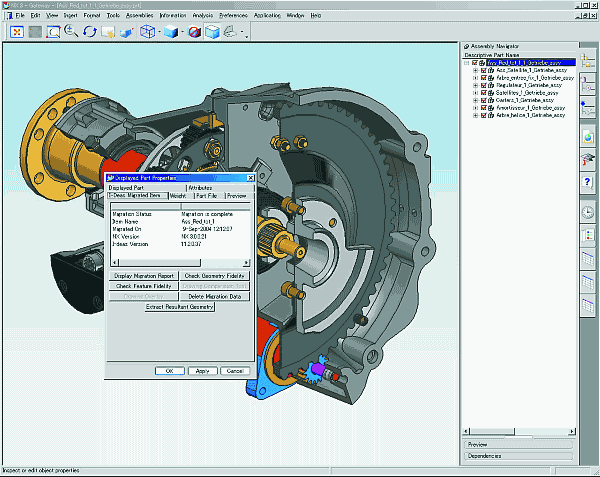The width and height of the screenshot is (600, 477).
Task: Open the Assembly Navigator sidebar tab icon
Action: [588, 62]
